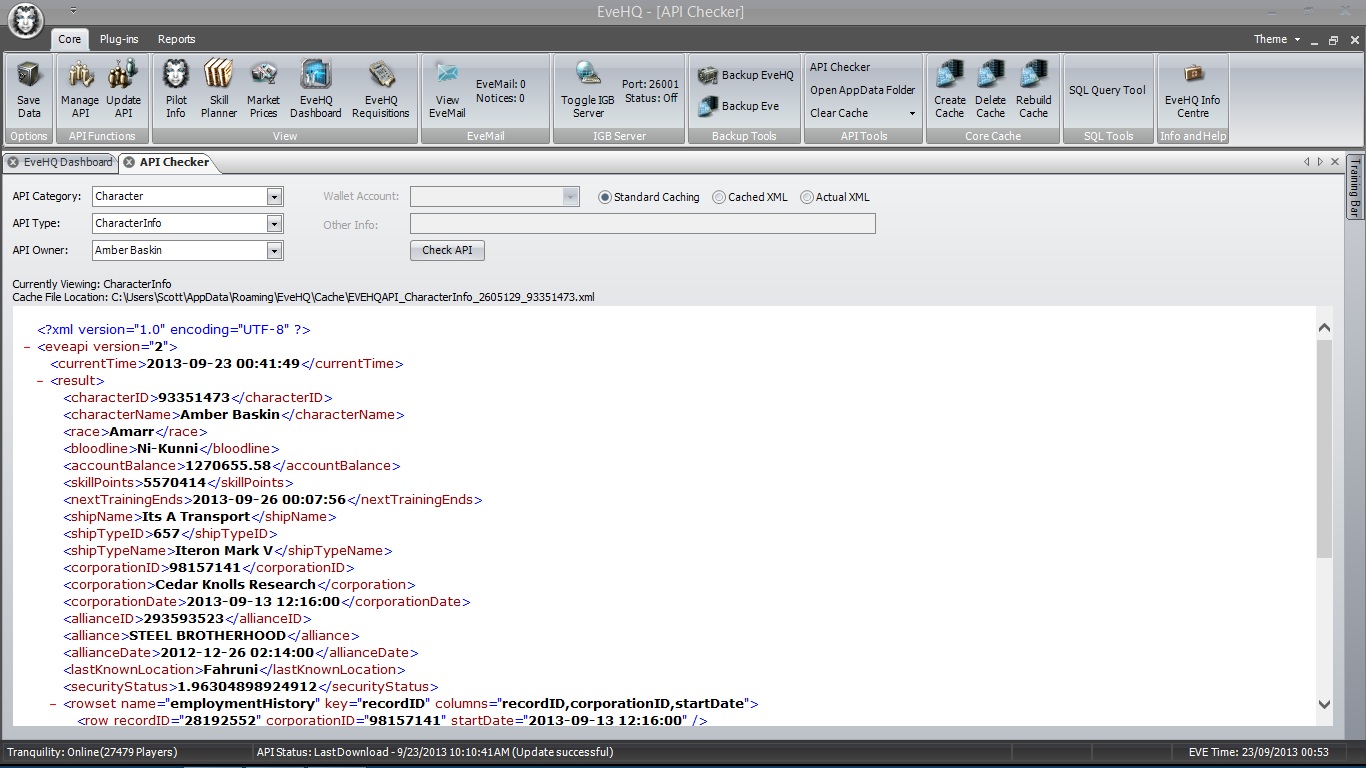Click the lastKnownLocation value Fahruni
Image resolution: width=1366 pixels, height=768 pixels.
point(231,670)
